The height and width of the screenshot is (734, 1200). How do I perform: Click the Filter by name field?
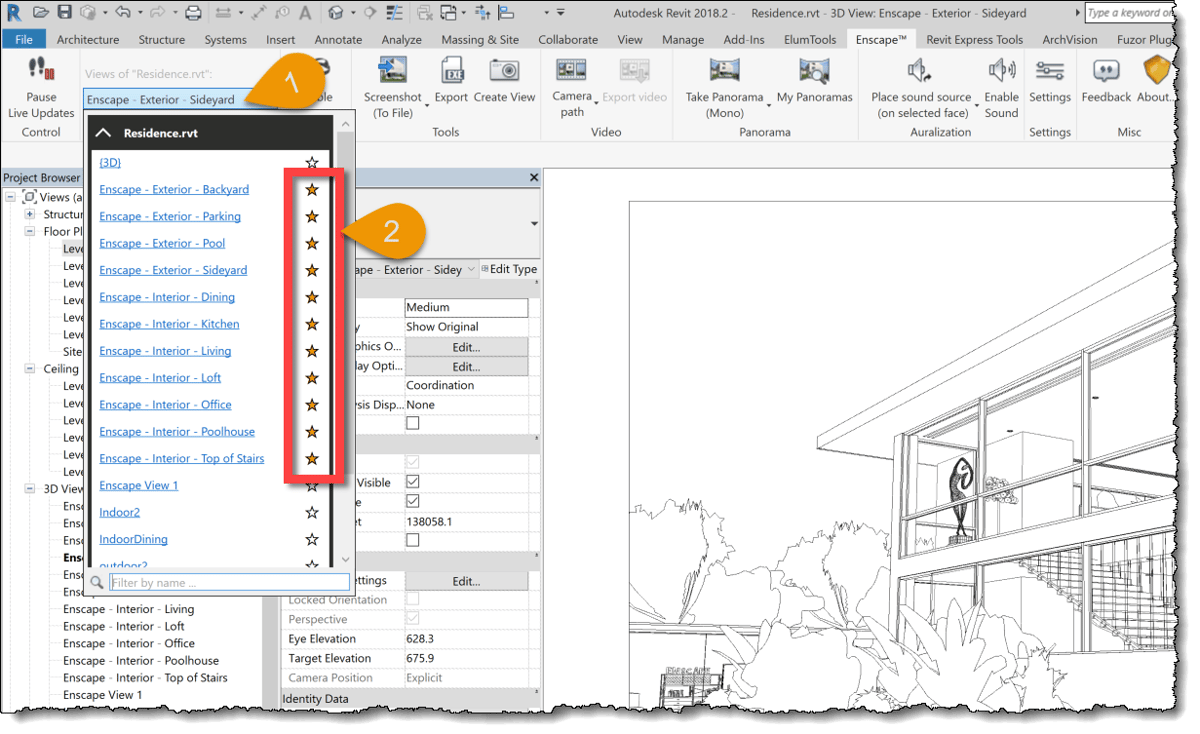pos(228,581)
